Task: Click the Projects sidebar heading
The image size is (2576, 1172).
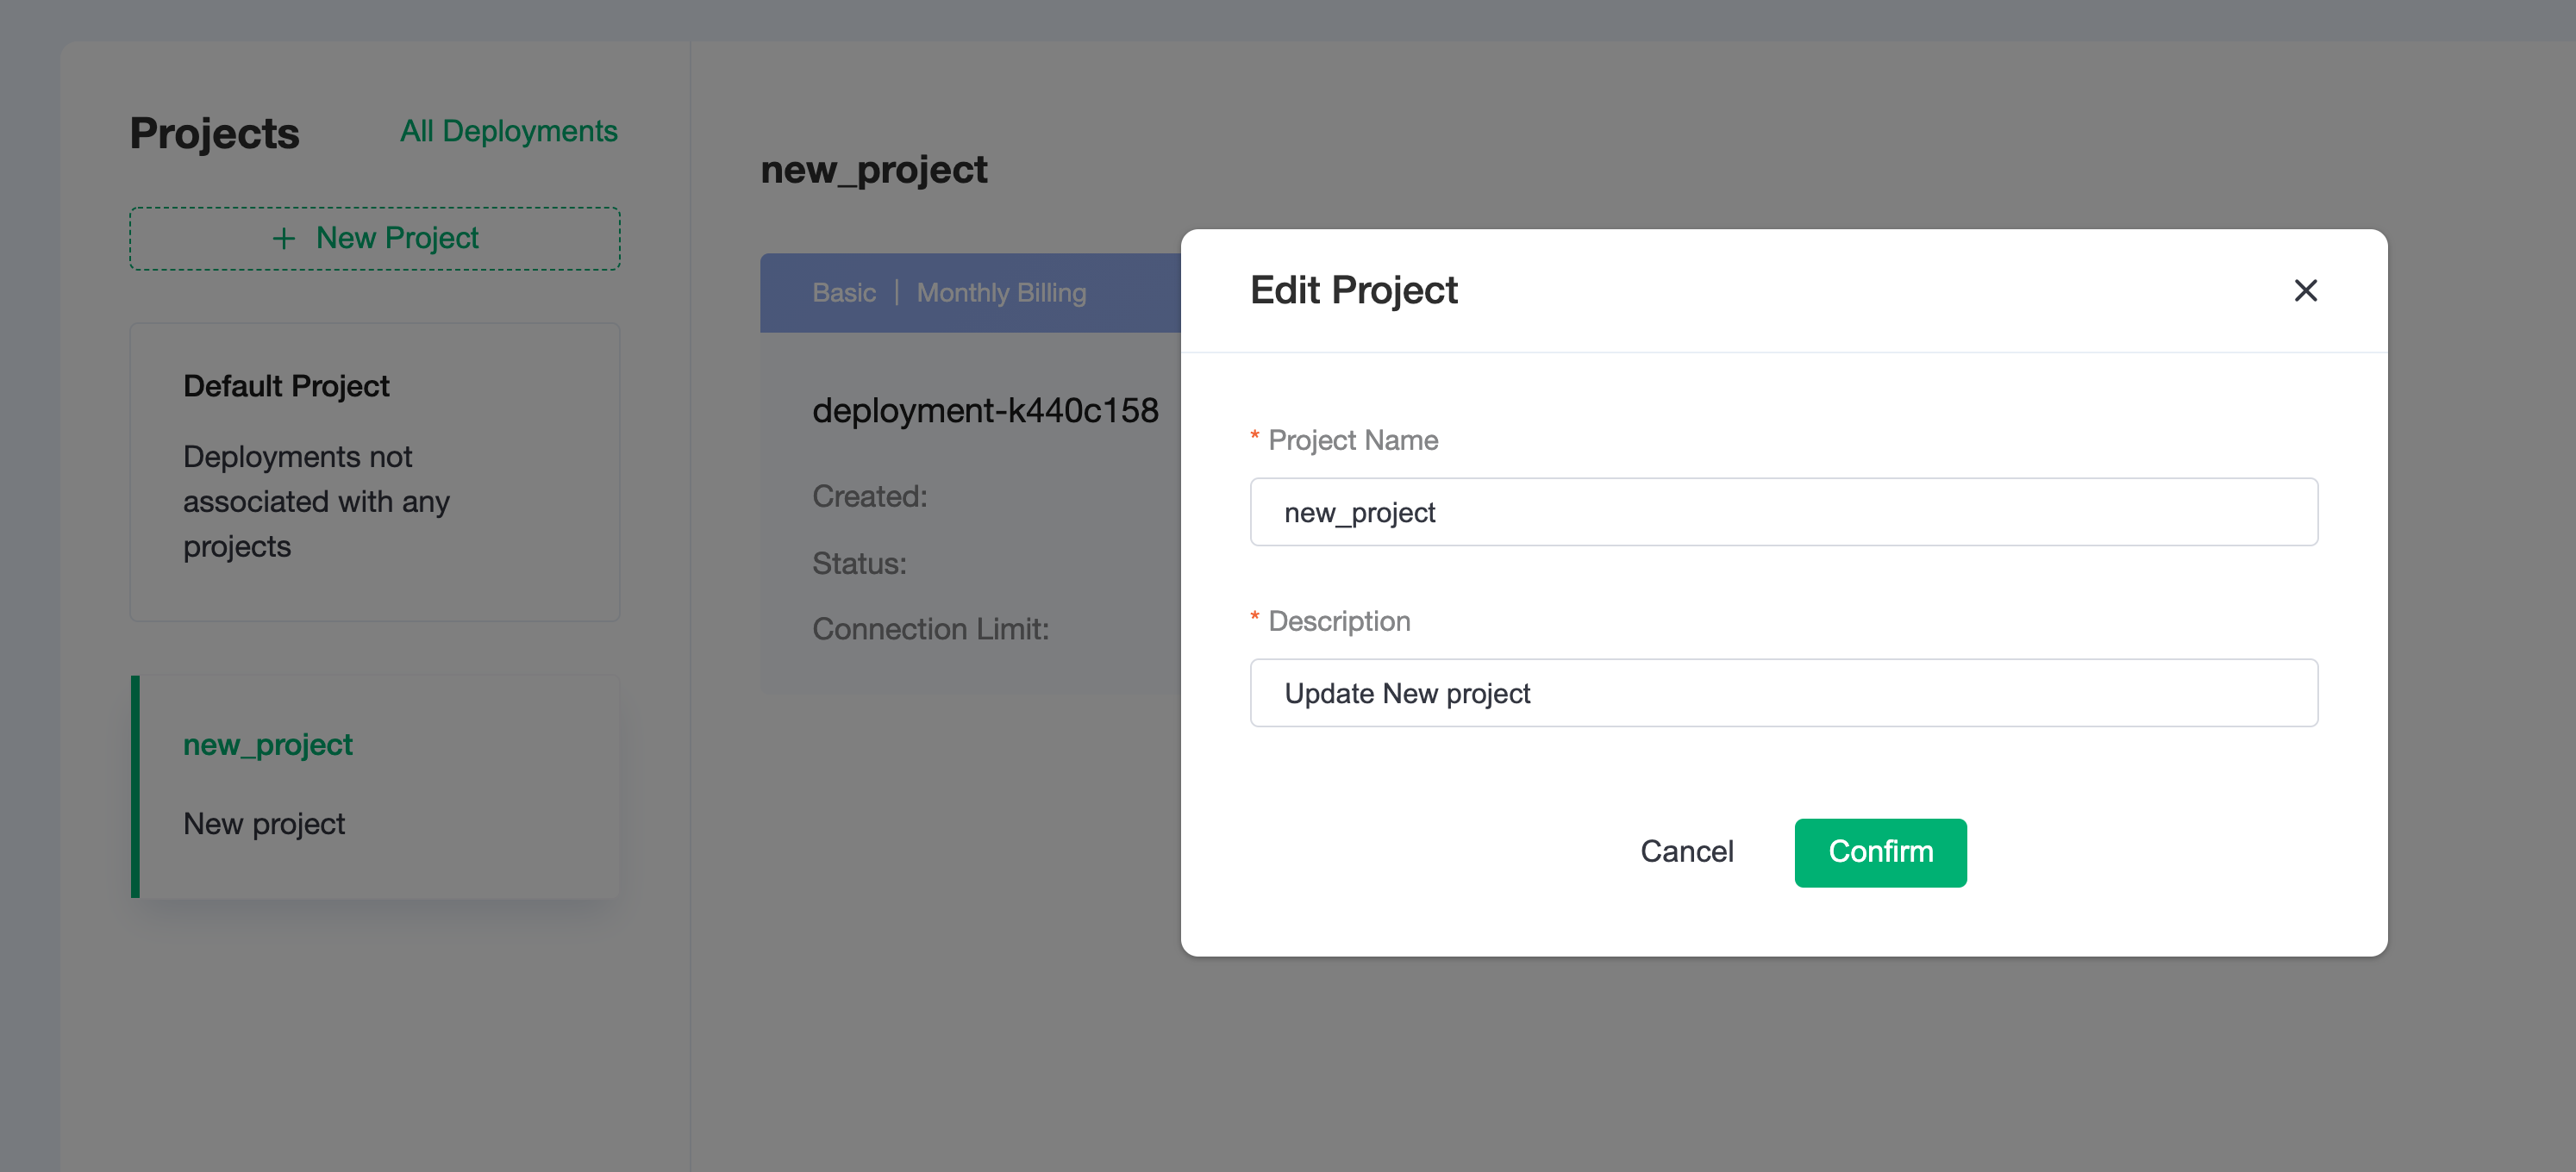Action: click(214, 133)
